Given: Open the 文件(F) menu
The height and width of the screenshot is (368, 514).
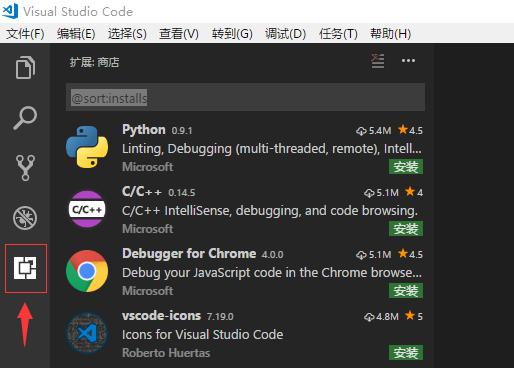Looking at the screenshot, I should (25, 34).
